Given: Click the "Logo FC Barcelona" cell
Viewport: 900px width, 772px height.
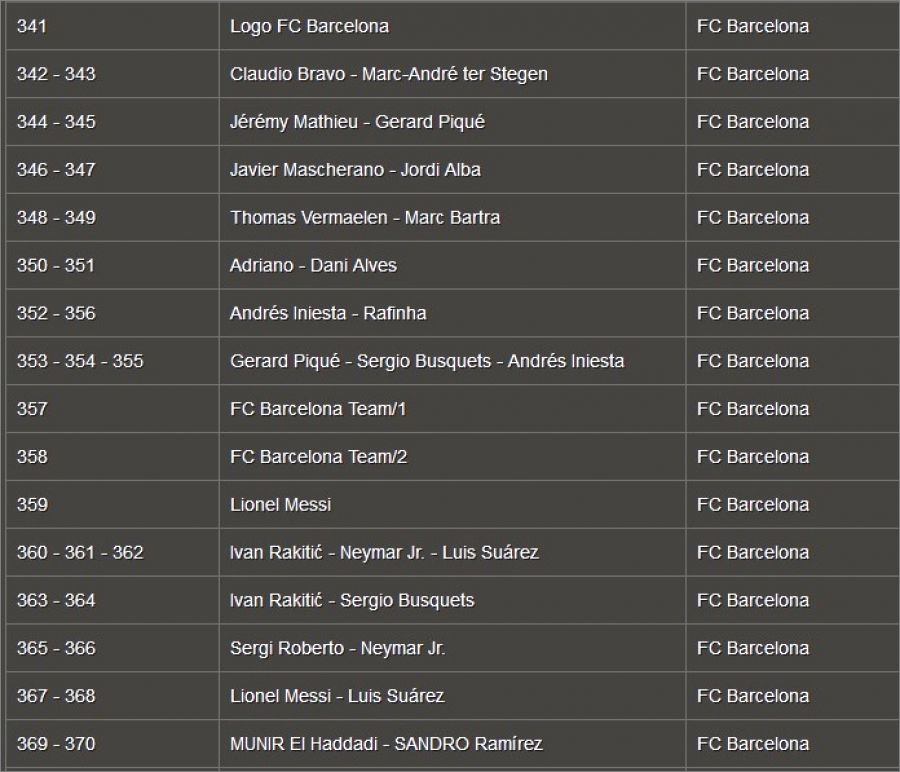Looking at the screenshot, I should pyautogui.click(x=309, y=27).
